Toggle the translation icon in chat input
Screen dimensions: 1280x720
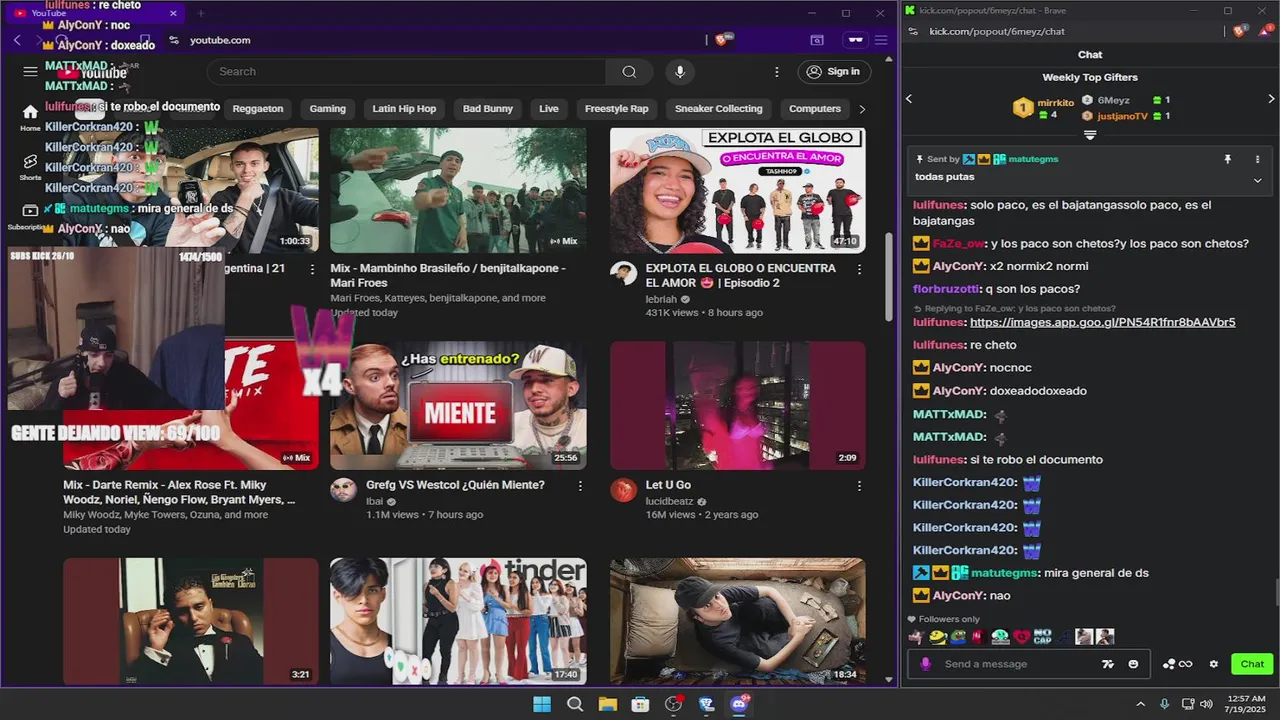1107,664
